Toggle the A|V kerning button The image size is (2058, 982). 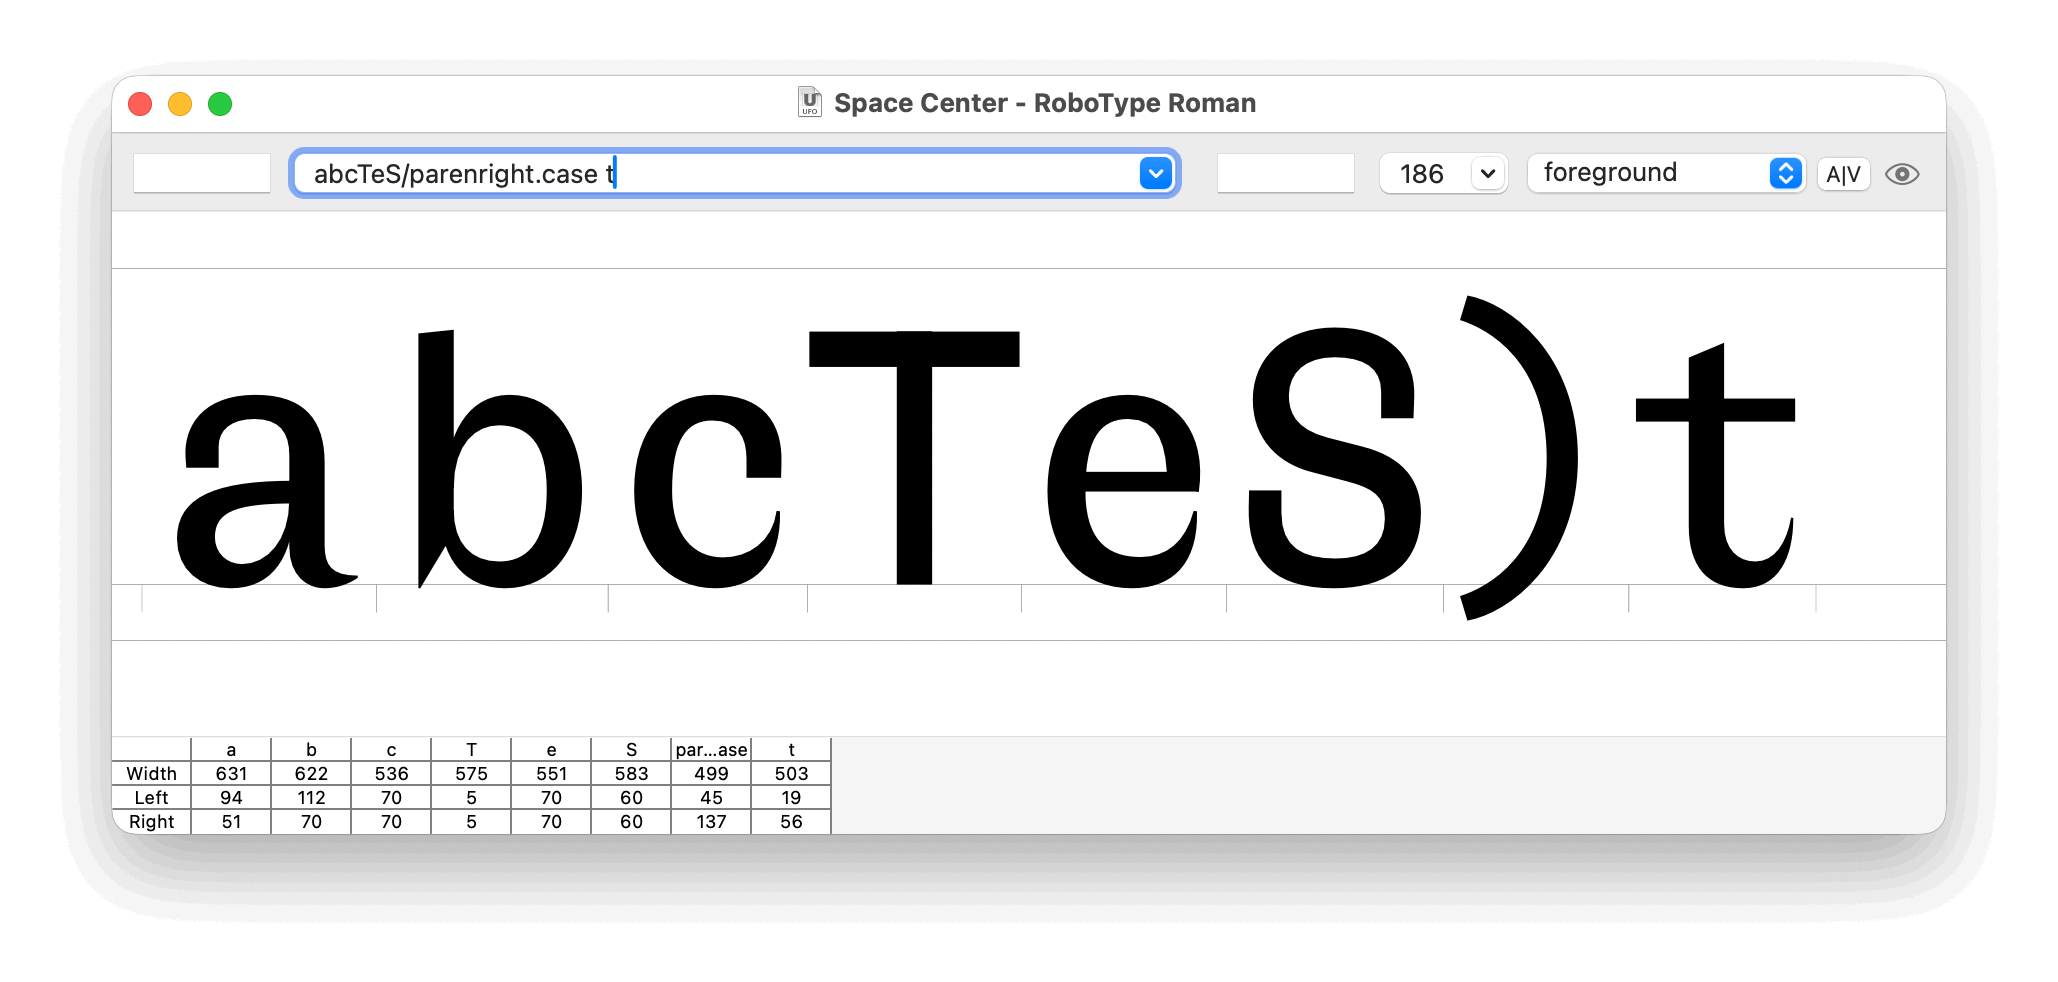coord(1843,174)
